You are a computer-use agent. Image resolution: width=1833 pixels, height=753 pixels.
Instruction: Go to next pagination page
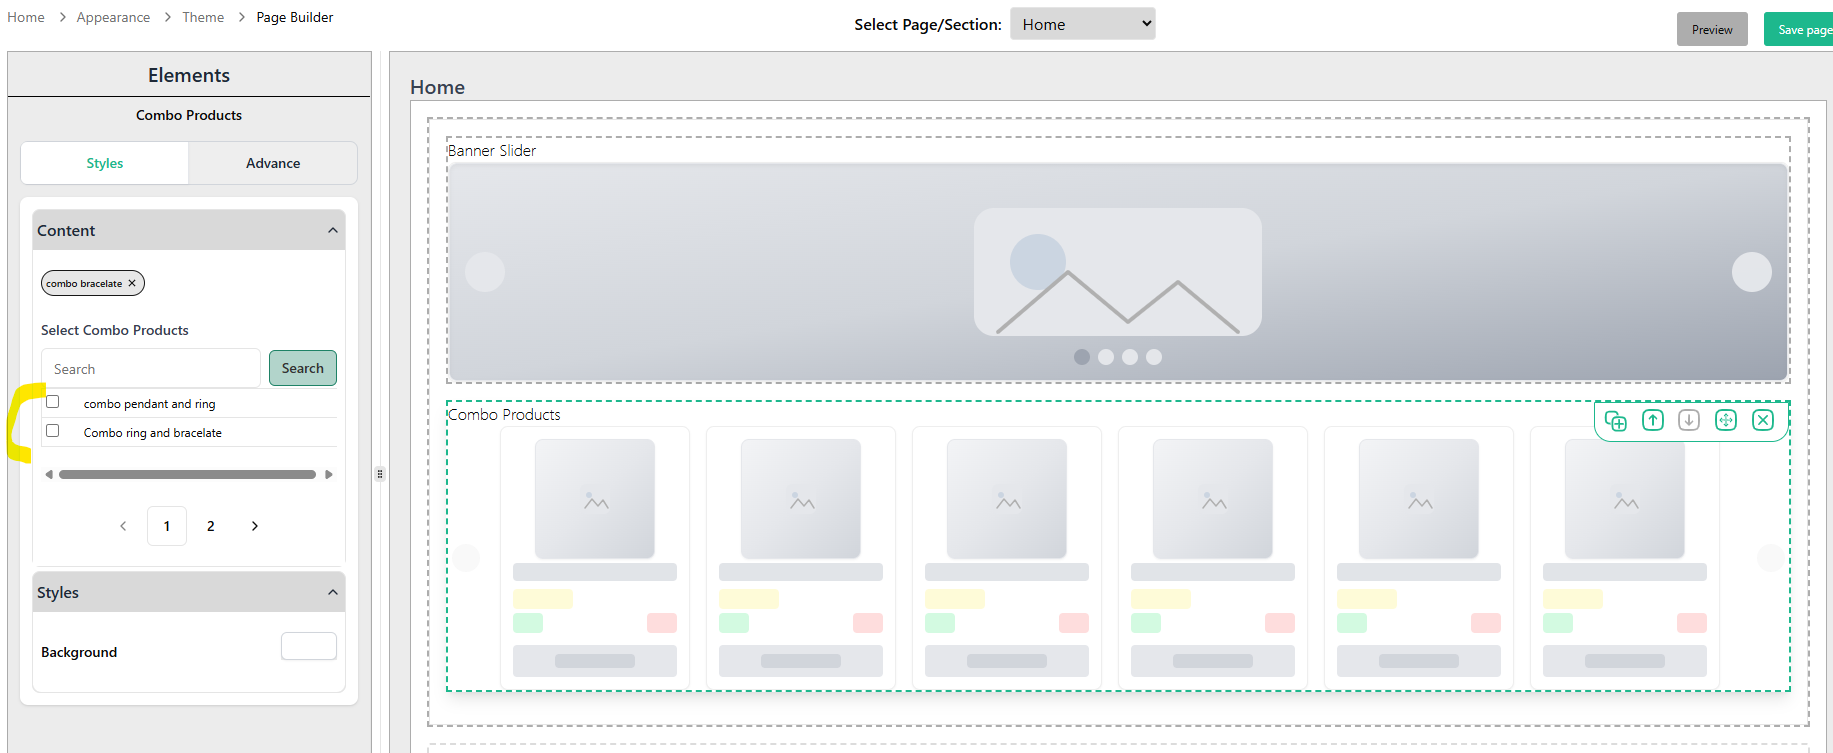pyautogui.click(x=255, y=526)
